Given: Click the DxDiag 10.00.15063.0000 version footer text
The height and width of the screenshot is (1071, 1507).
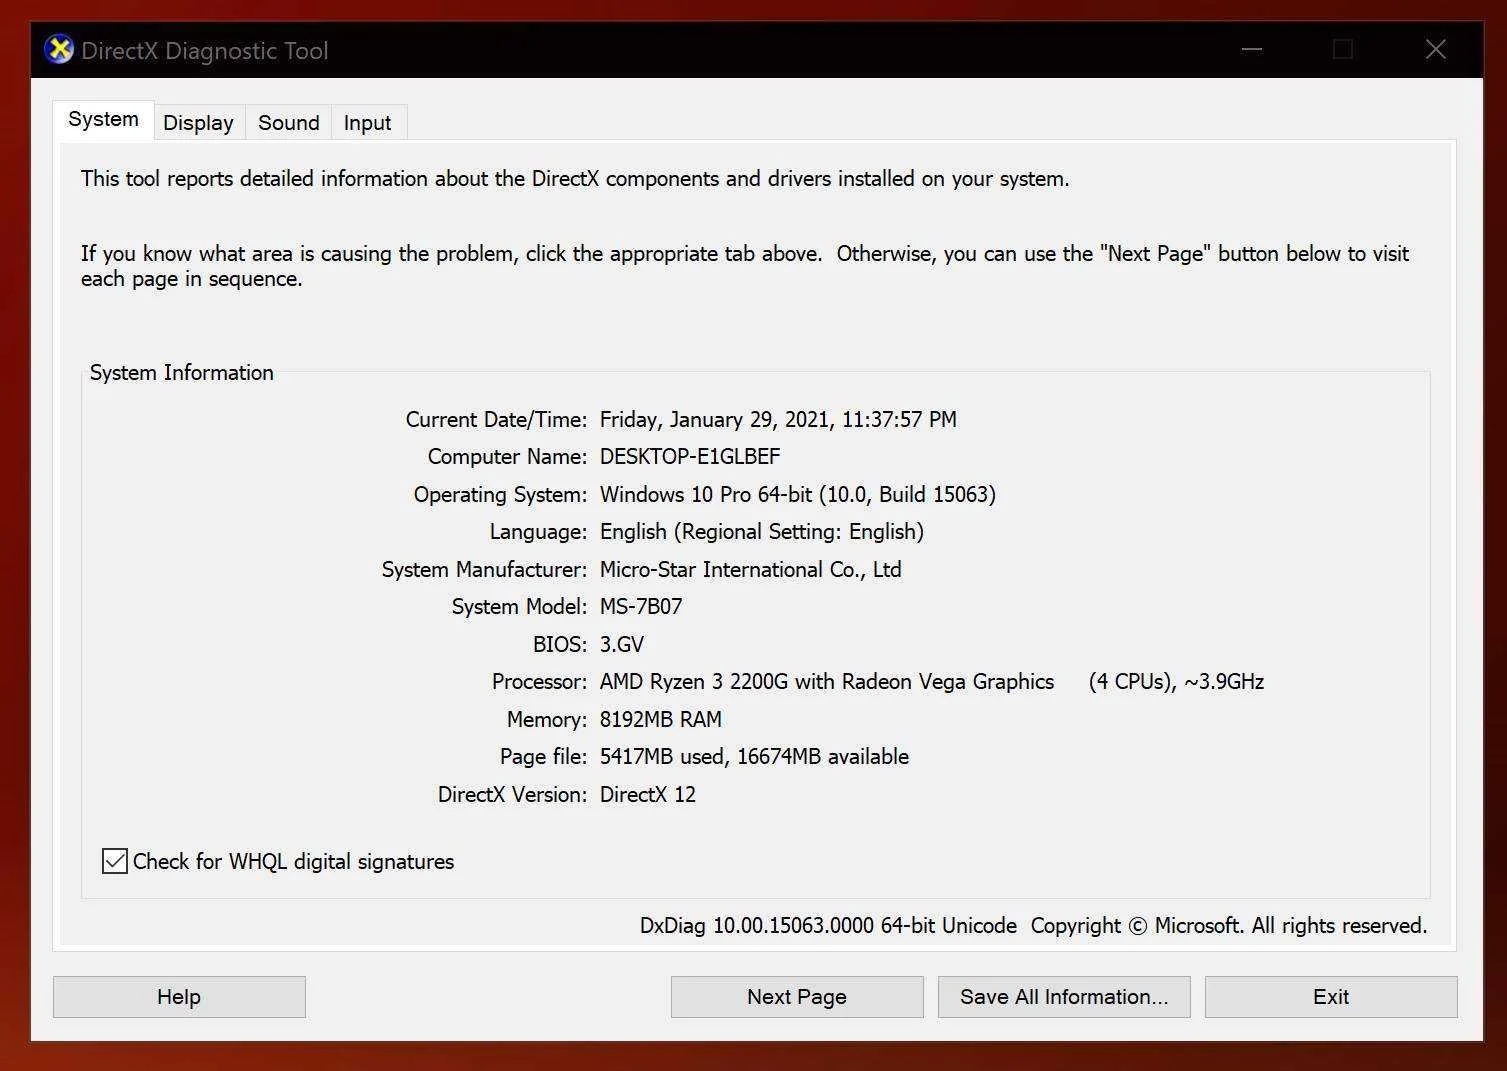Looking at the screenshot, I should click(x=828, y=925).
